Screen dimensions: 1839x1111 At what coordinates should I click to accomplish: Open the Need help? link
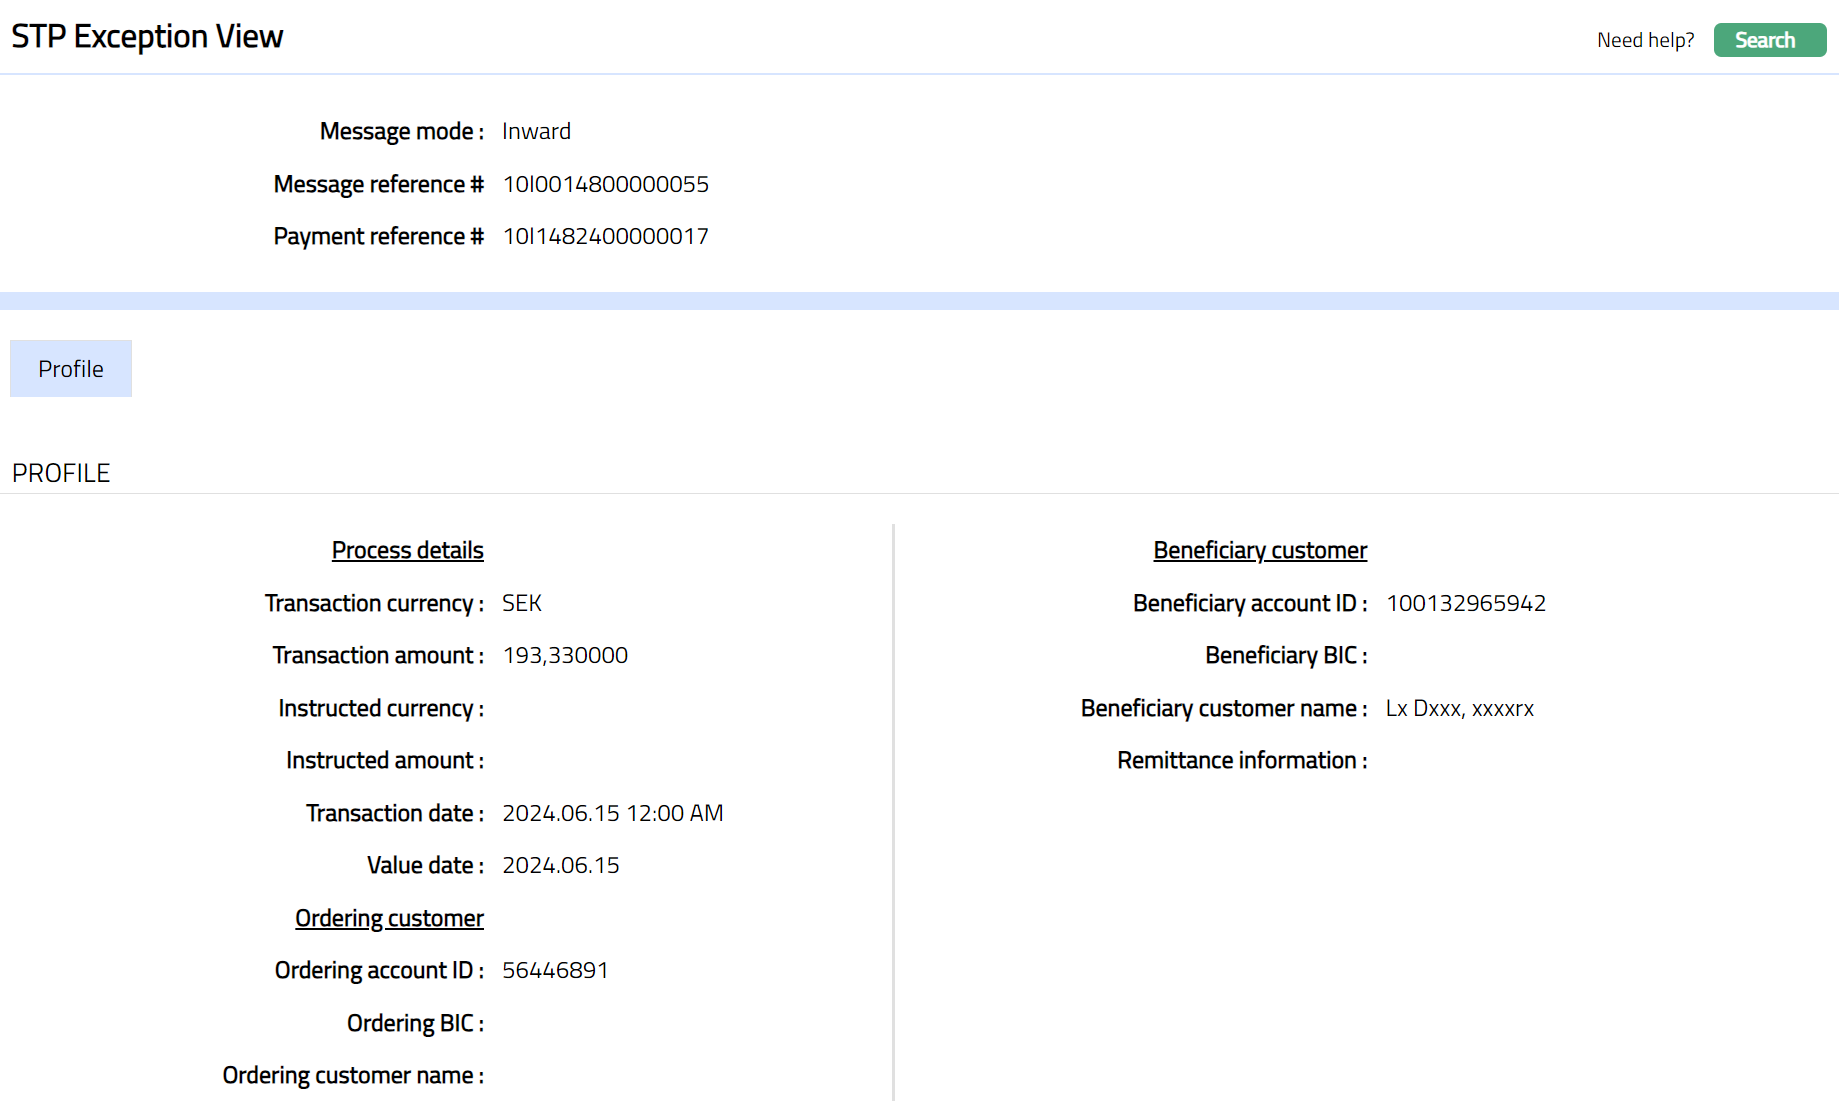(1645, 40)
